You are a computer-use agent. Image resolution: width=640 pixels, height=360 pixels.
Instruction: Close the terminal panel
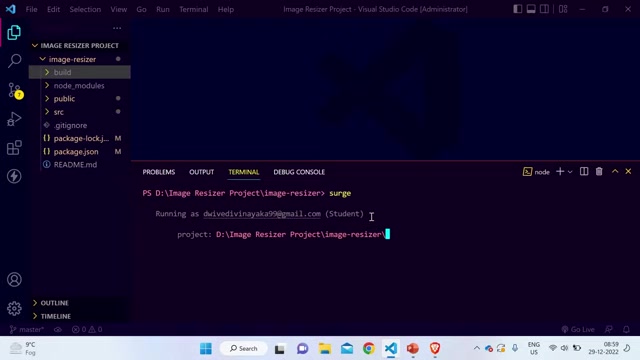628,172
